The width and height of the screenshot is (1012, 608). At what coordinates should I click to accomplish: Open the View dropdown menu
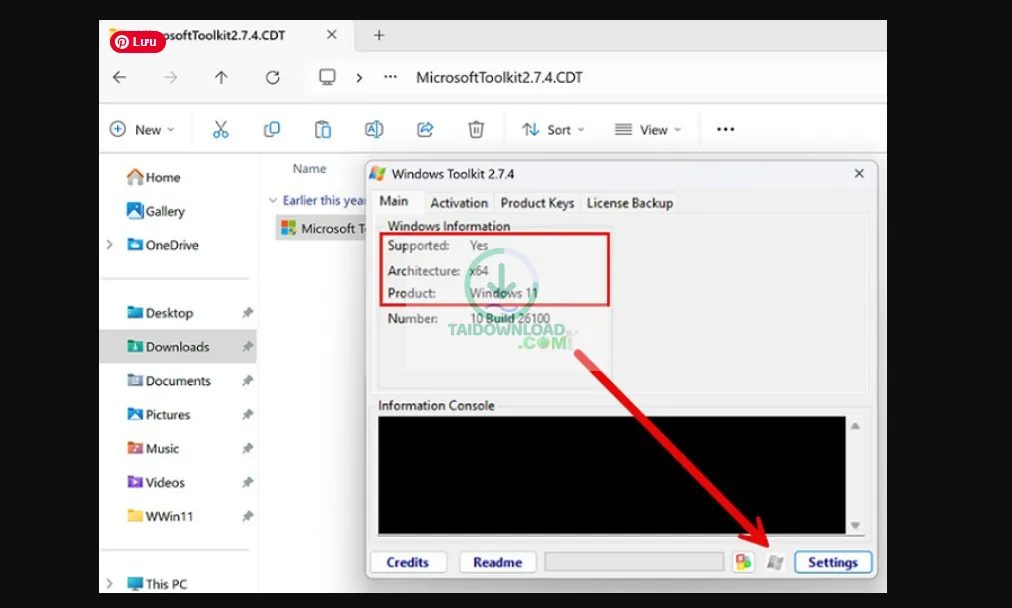[x=647, y=129]
